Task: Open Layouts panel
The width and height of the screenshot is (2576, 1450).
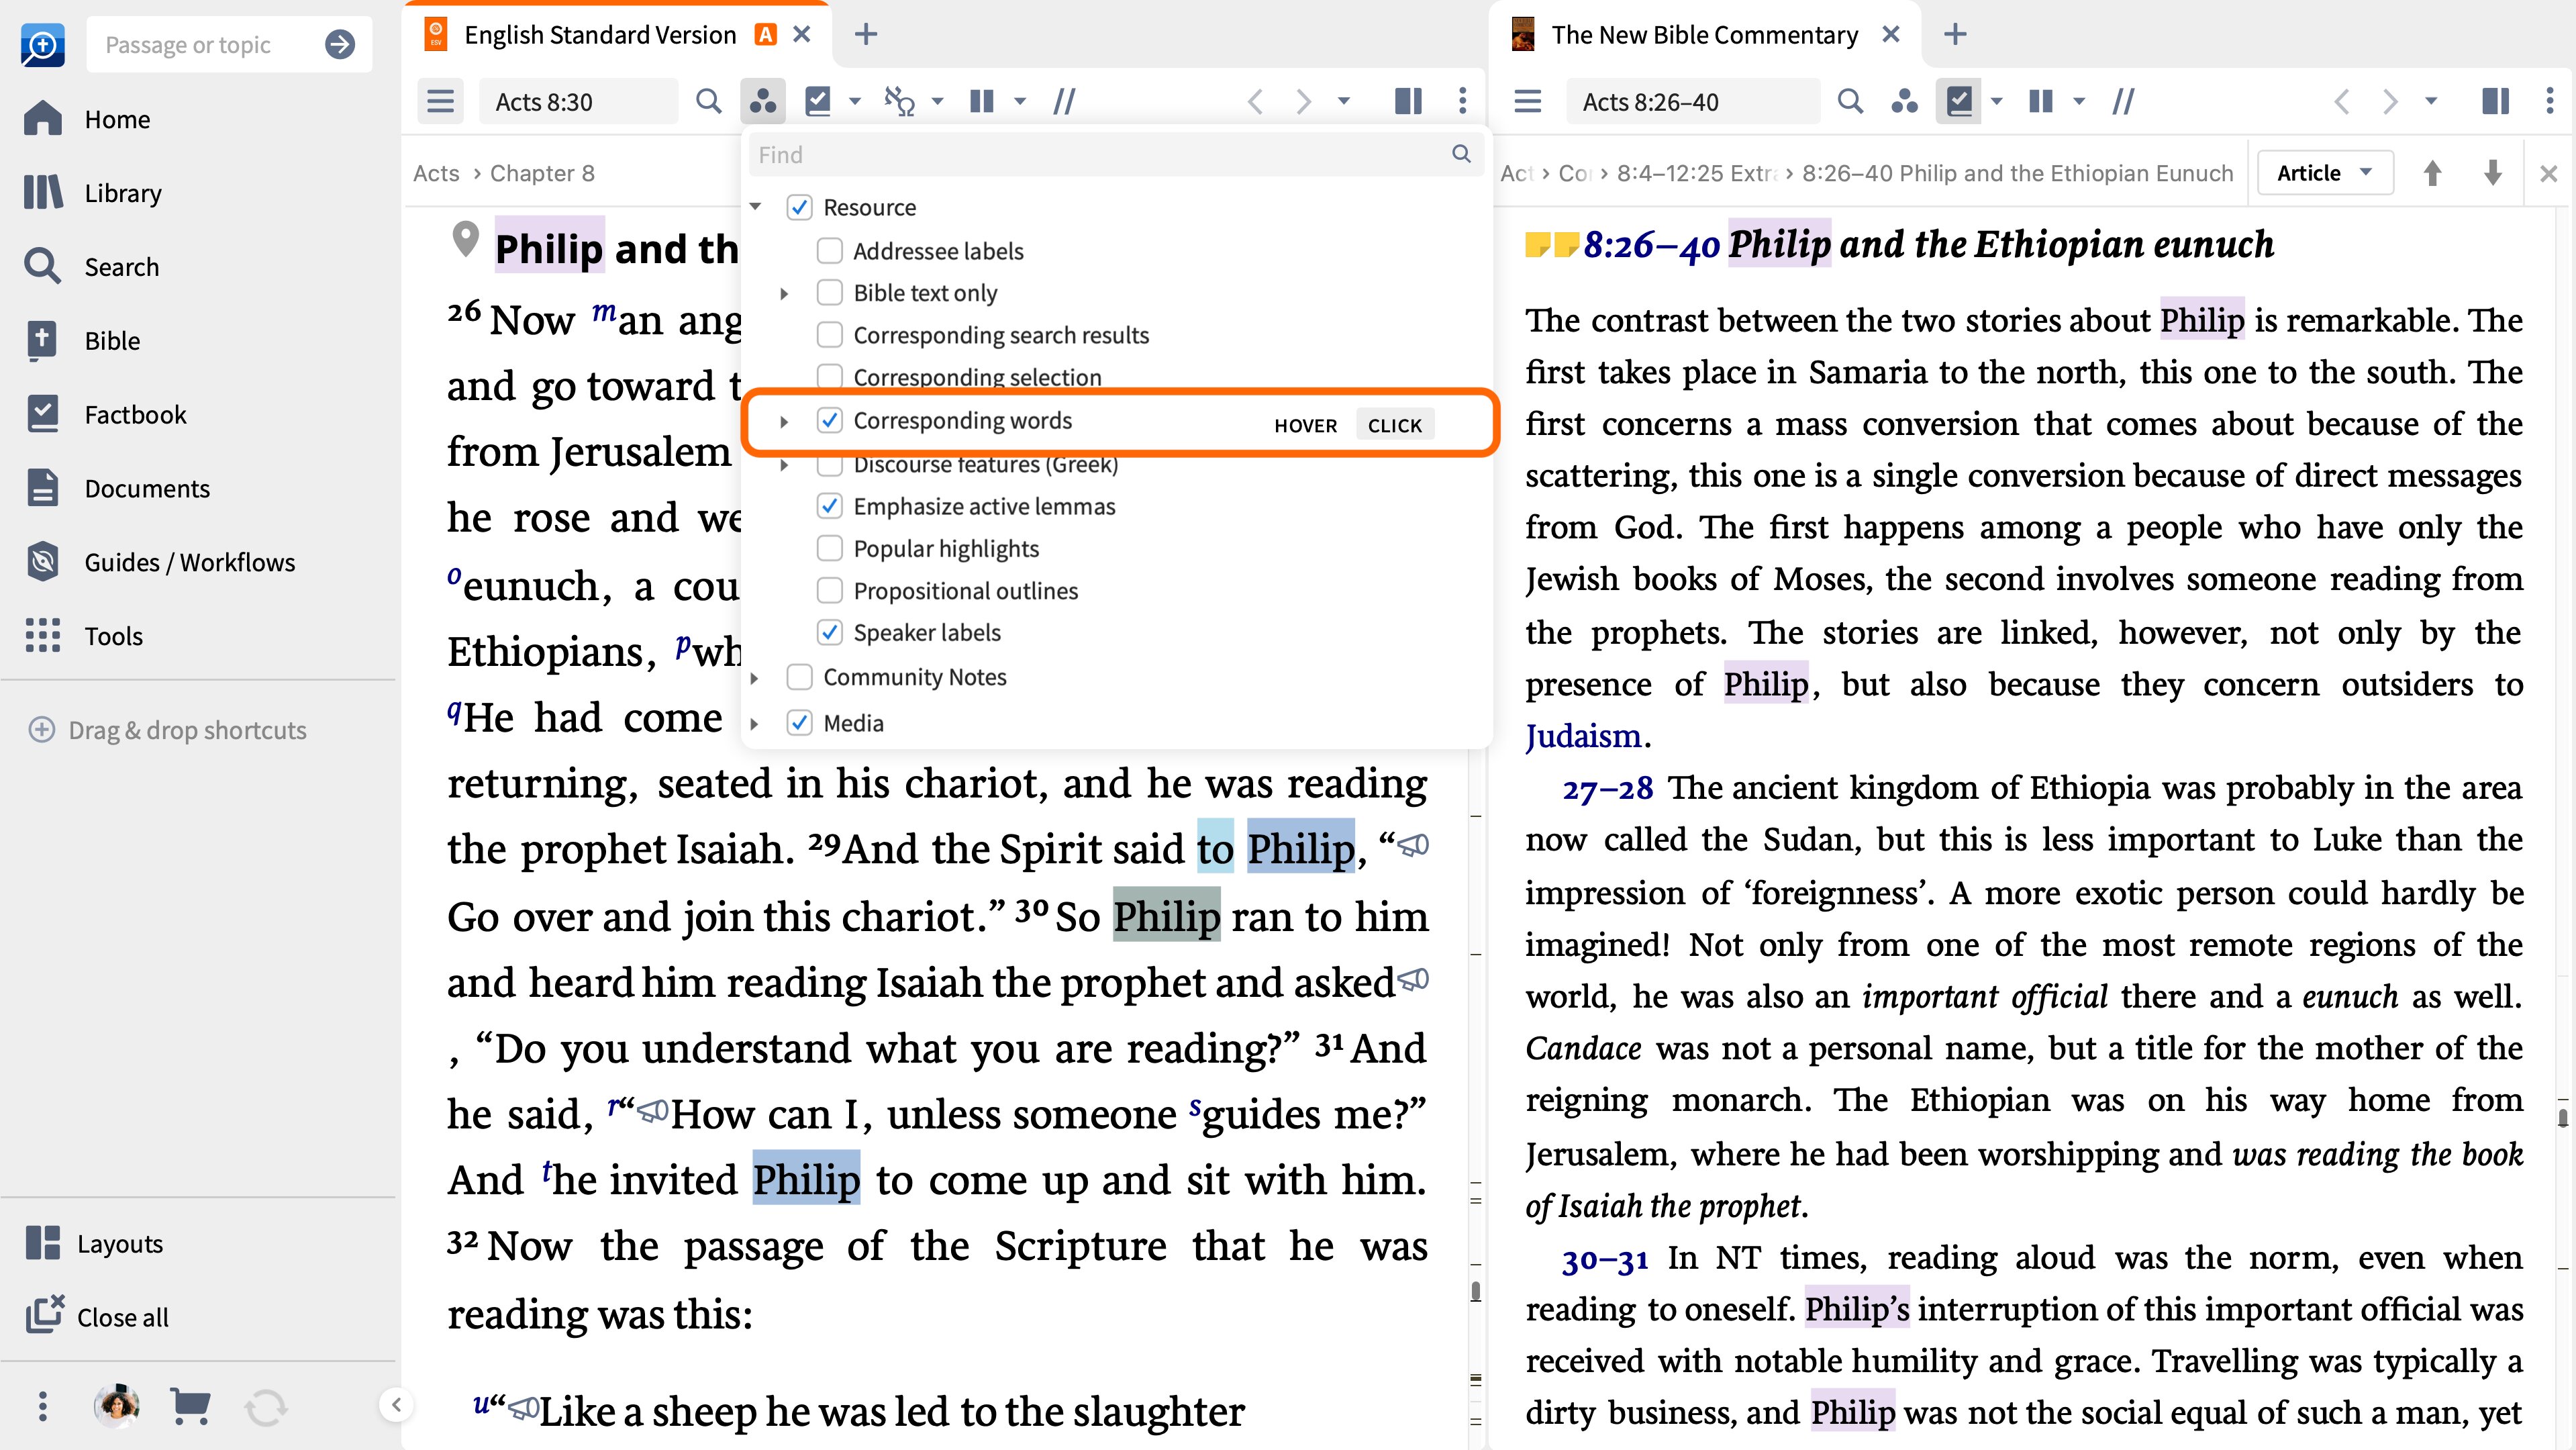Action: pos(119,1244)
